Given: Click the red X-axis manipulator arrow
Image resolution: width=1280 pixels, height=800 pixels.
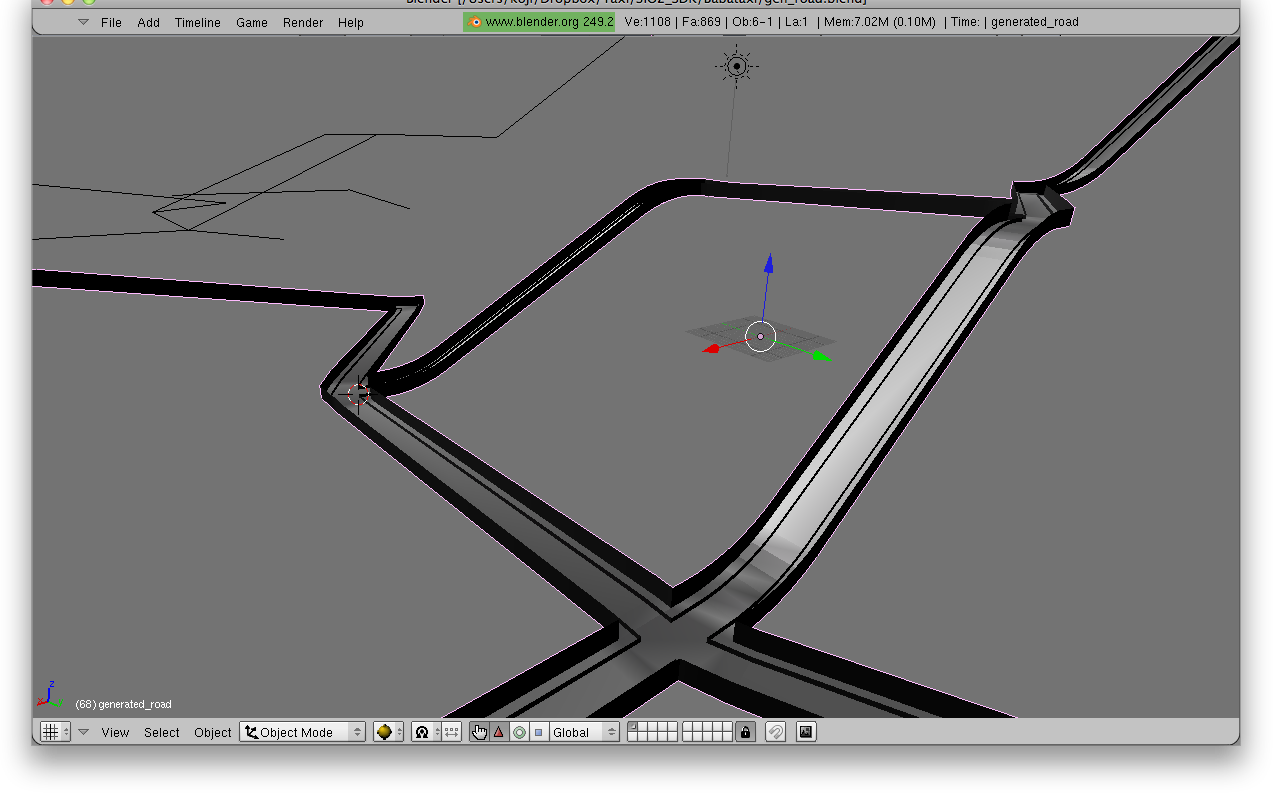Looking at the screenshot, I should (713, 349).
